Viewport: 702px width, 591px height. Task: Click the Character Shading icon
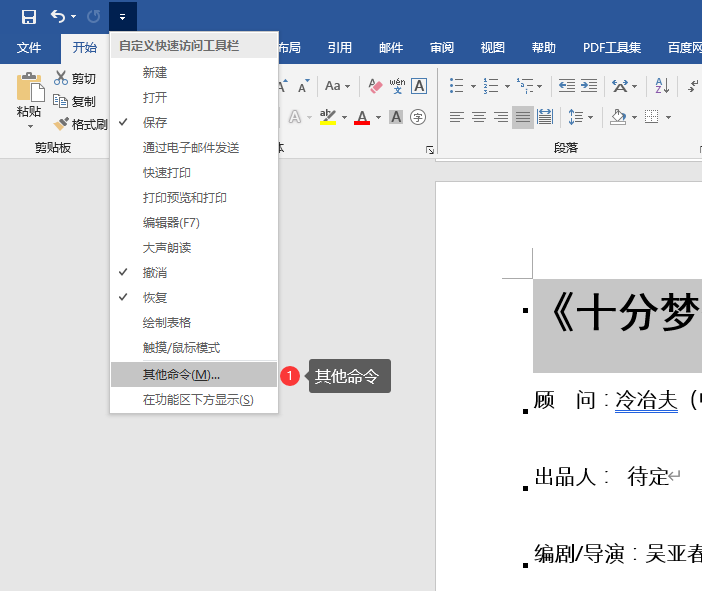coord(396,117)
